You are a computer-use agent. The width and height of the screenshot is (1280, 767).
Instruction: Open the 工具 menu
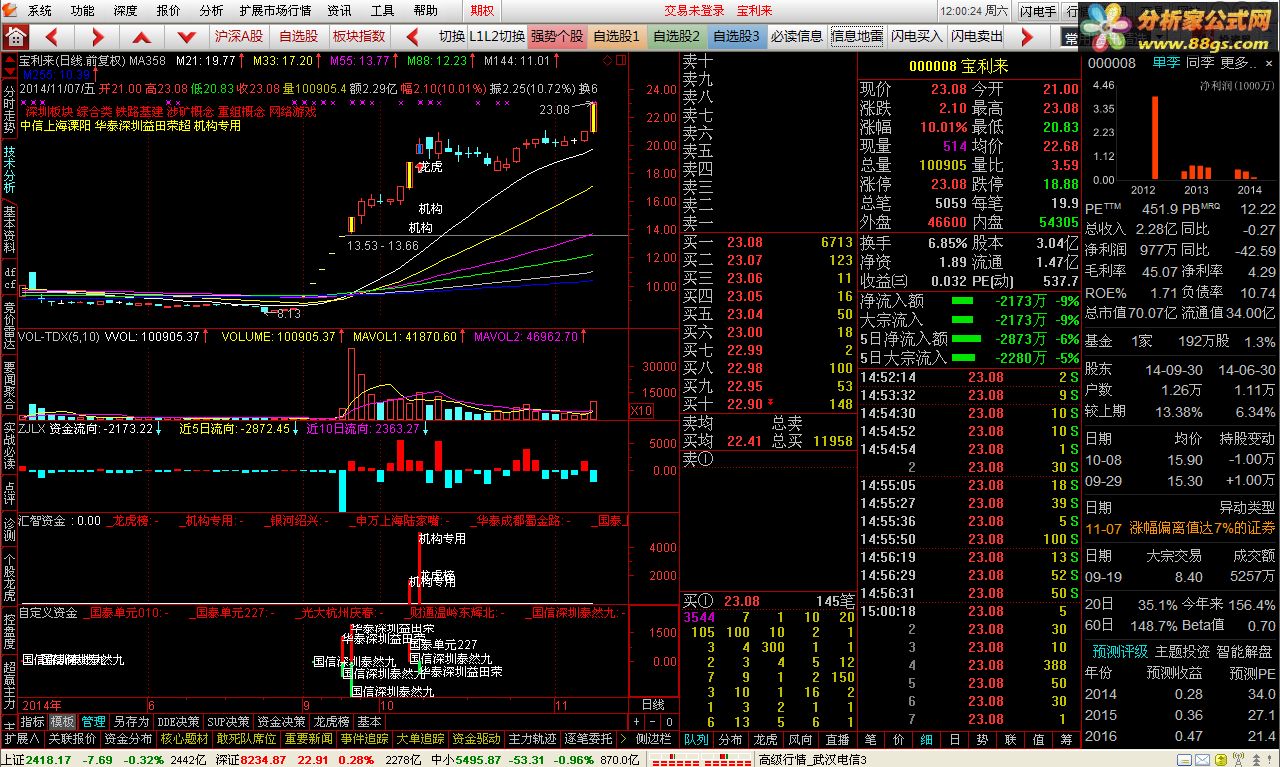(x=382, y=11)
